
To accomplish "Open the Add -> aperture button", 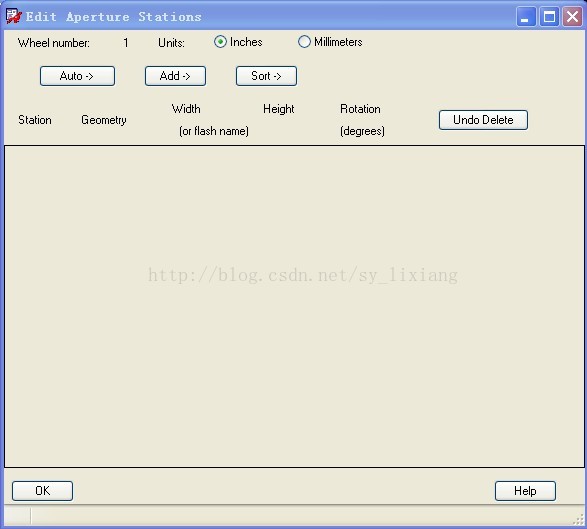I will 175,76.
